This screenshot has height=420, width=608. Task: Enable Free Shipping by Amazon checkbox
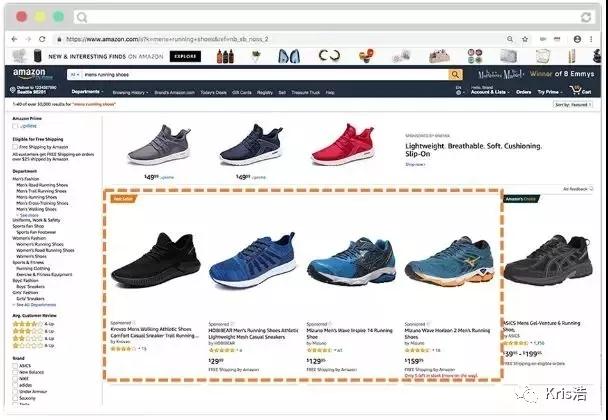(15, 147)
